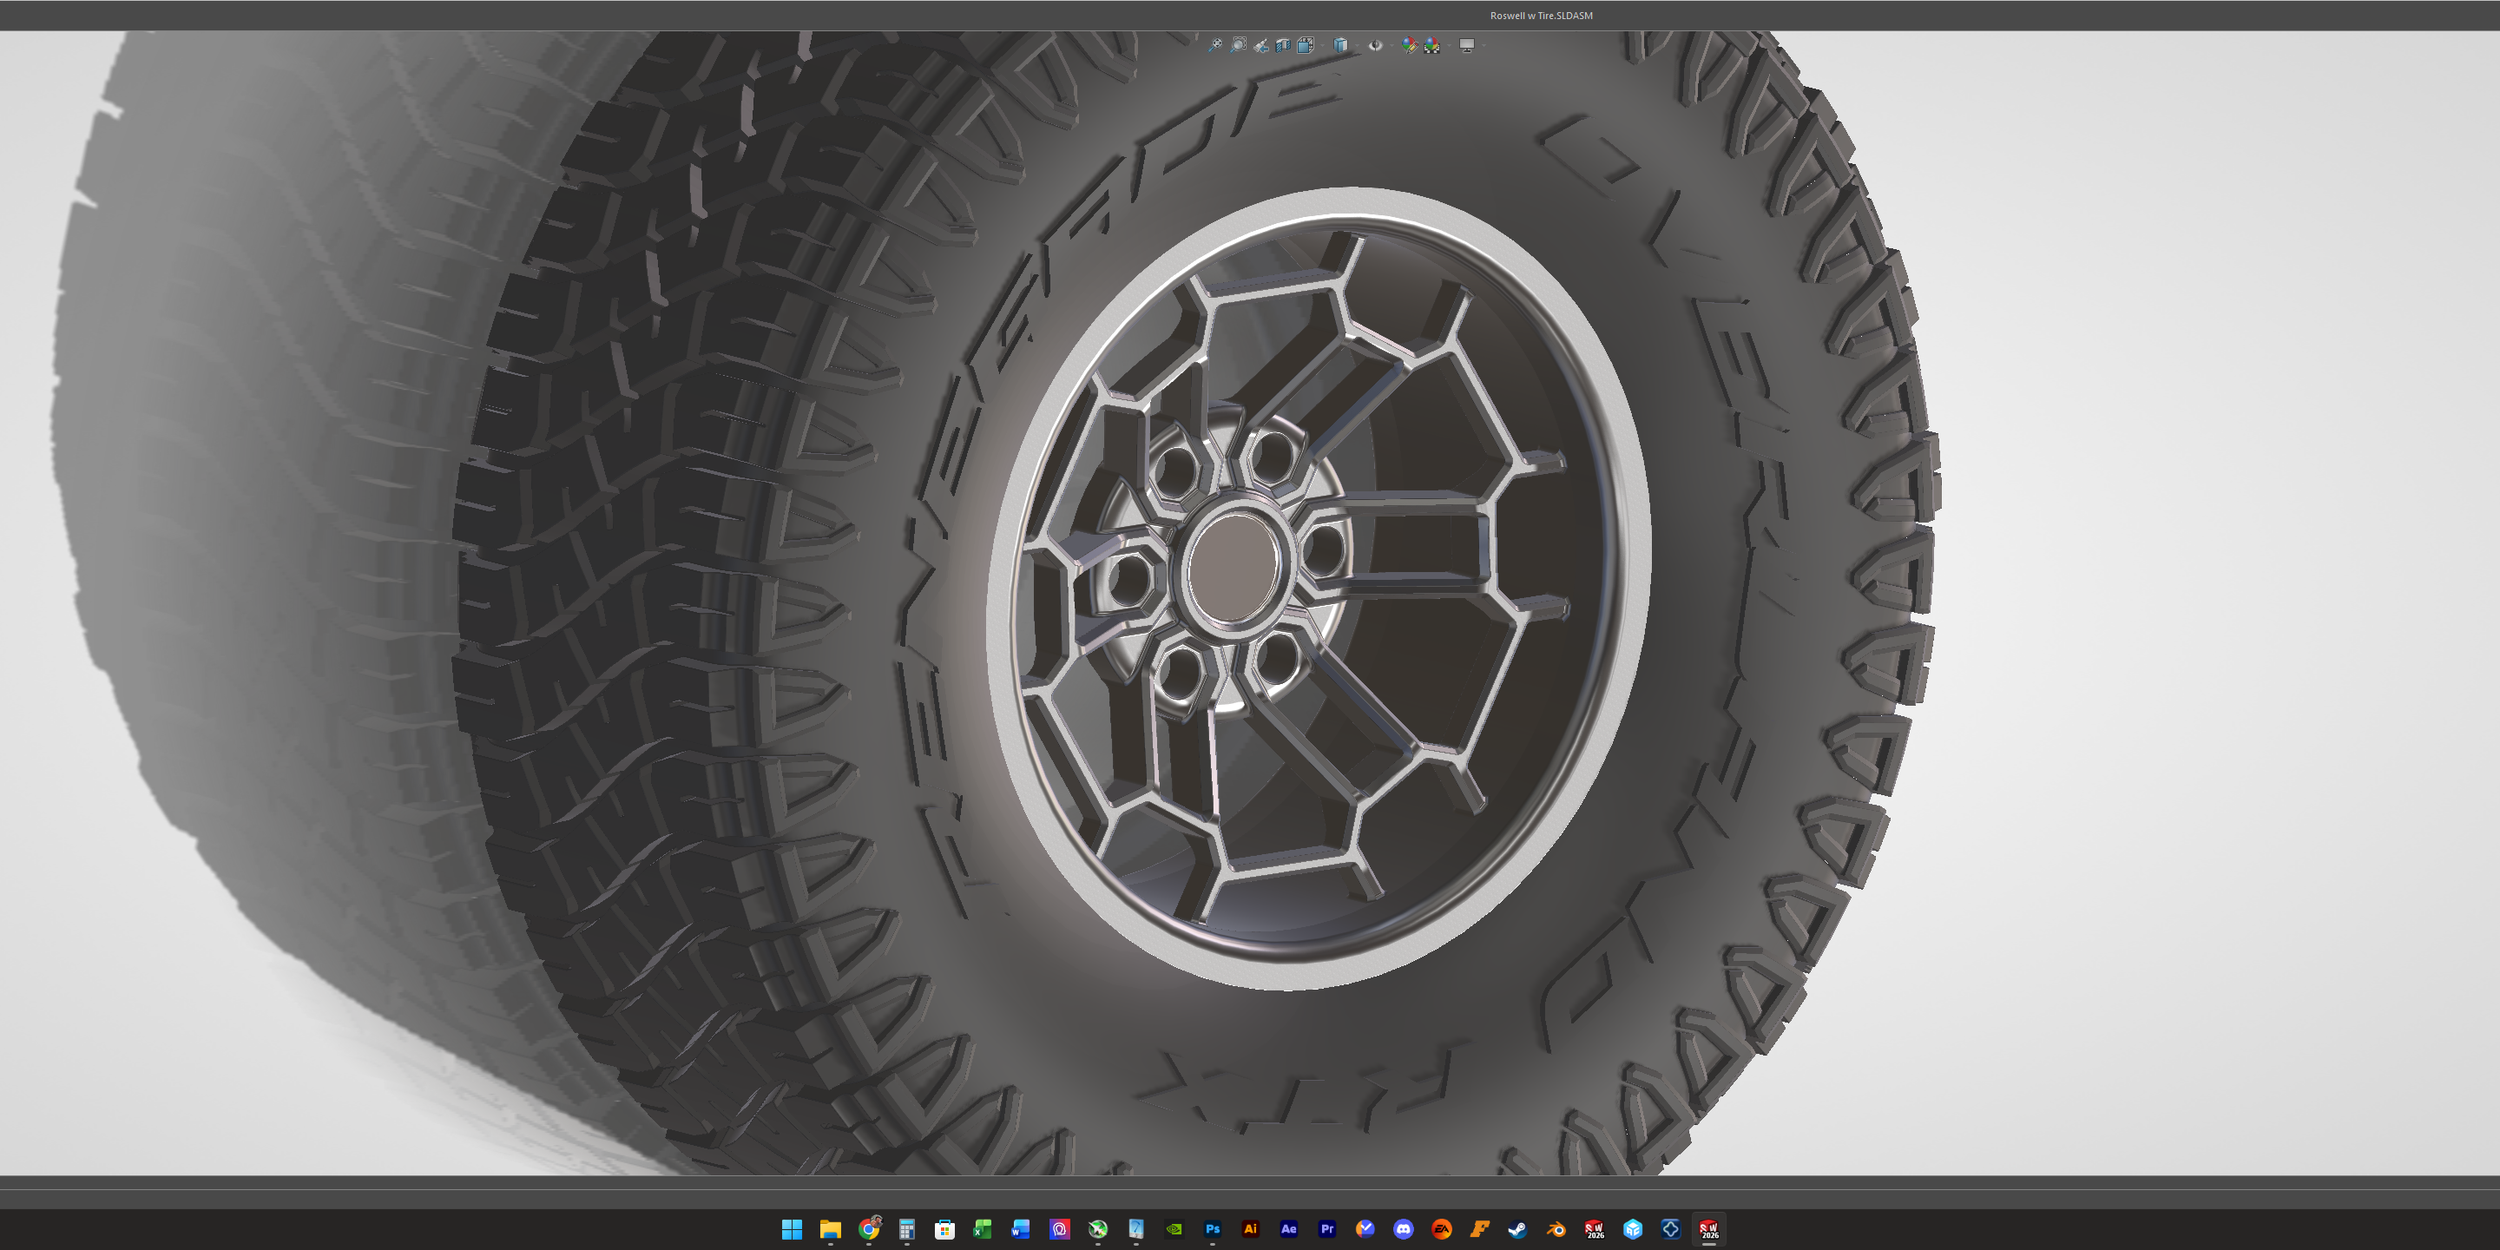2500x1250 pixels.
Task: Toggle the Section View tool
Action: pos(1283,45)
